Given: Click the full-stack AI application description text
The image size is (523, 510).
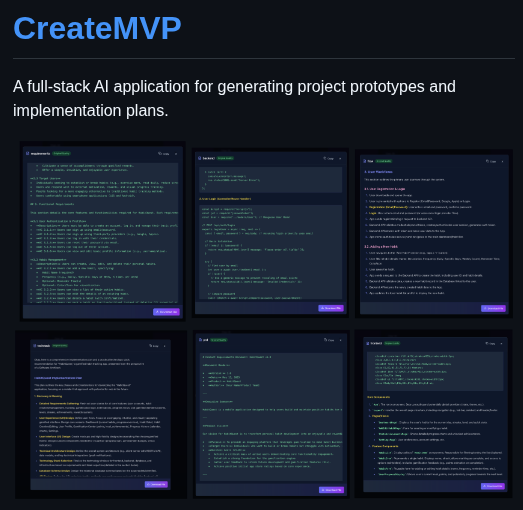Looking at the screenshot, I should coord(234,98).
